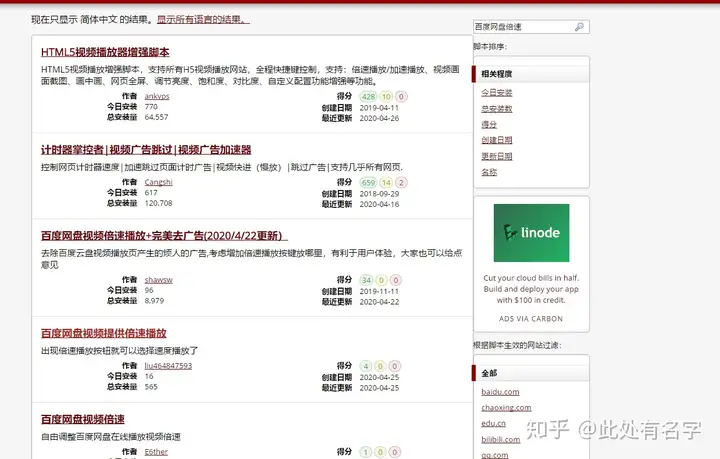
Task: Click the yellow 14 rating badge
Action: tap(386, 183)
